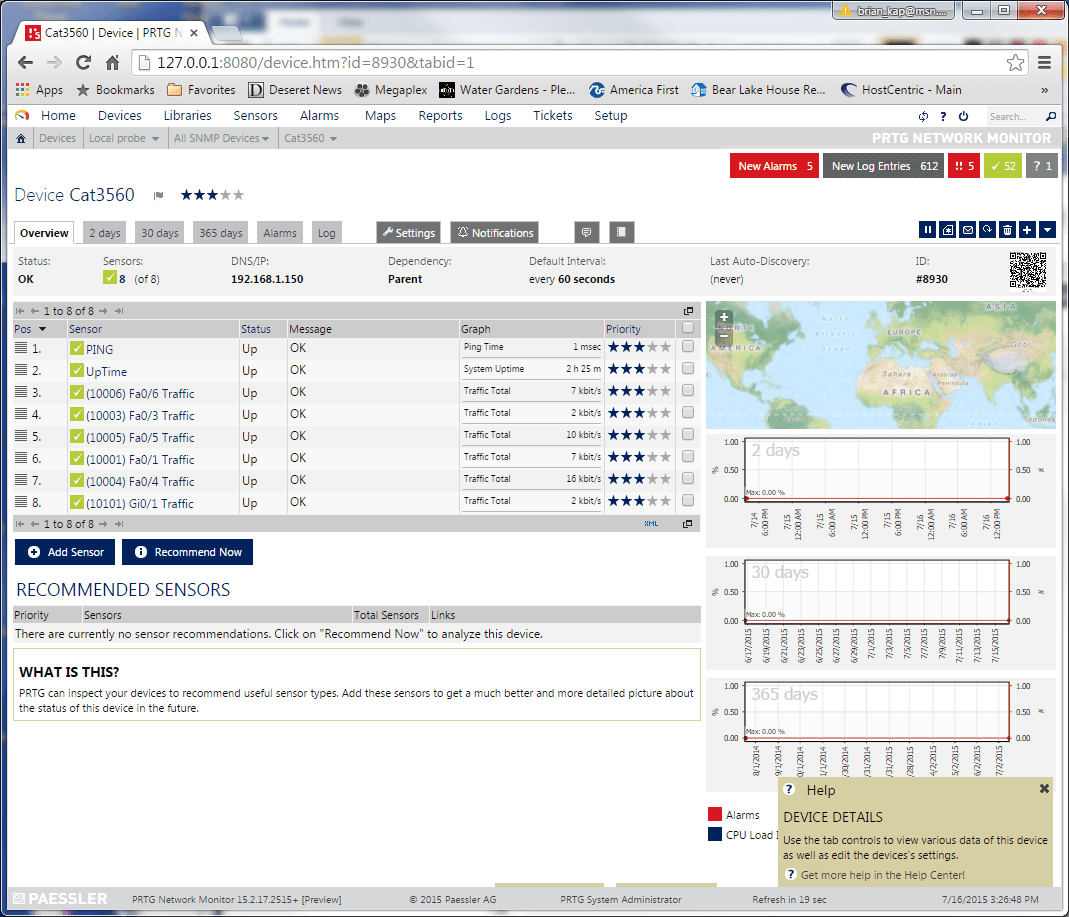
Task: Open help question mark in top bar
Action: pyautogui.click(x=944, y=117)
